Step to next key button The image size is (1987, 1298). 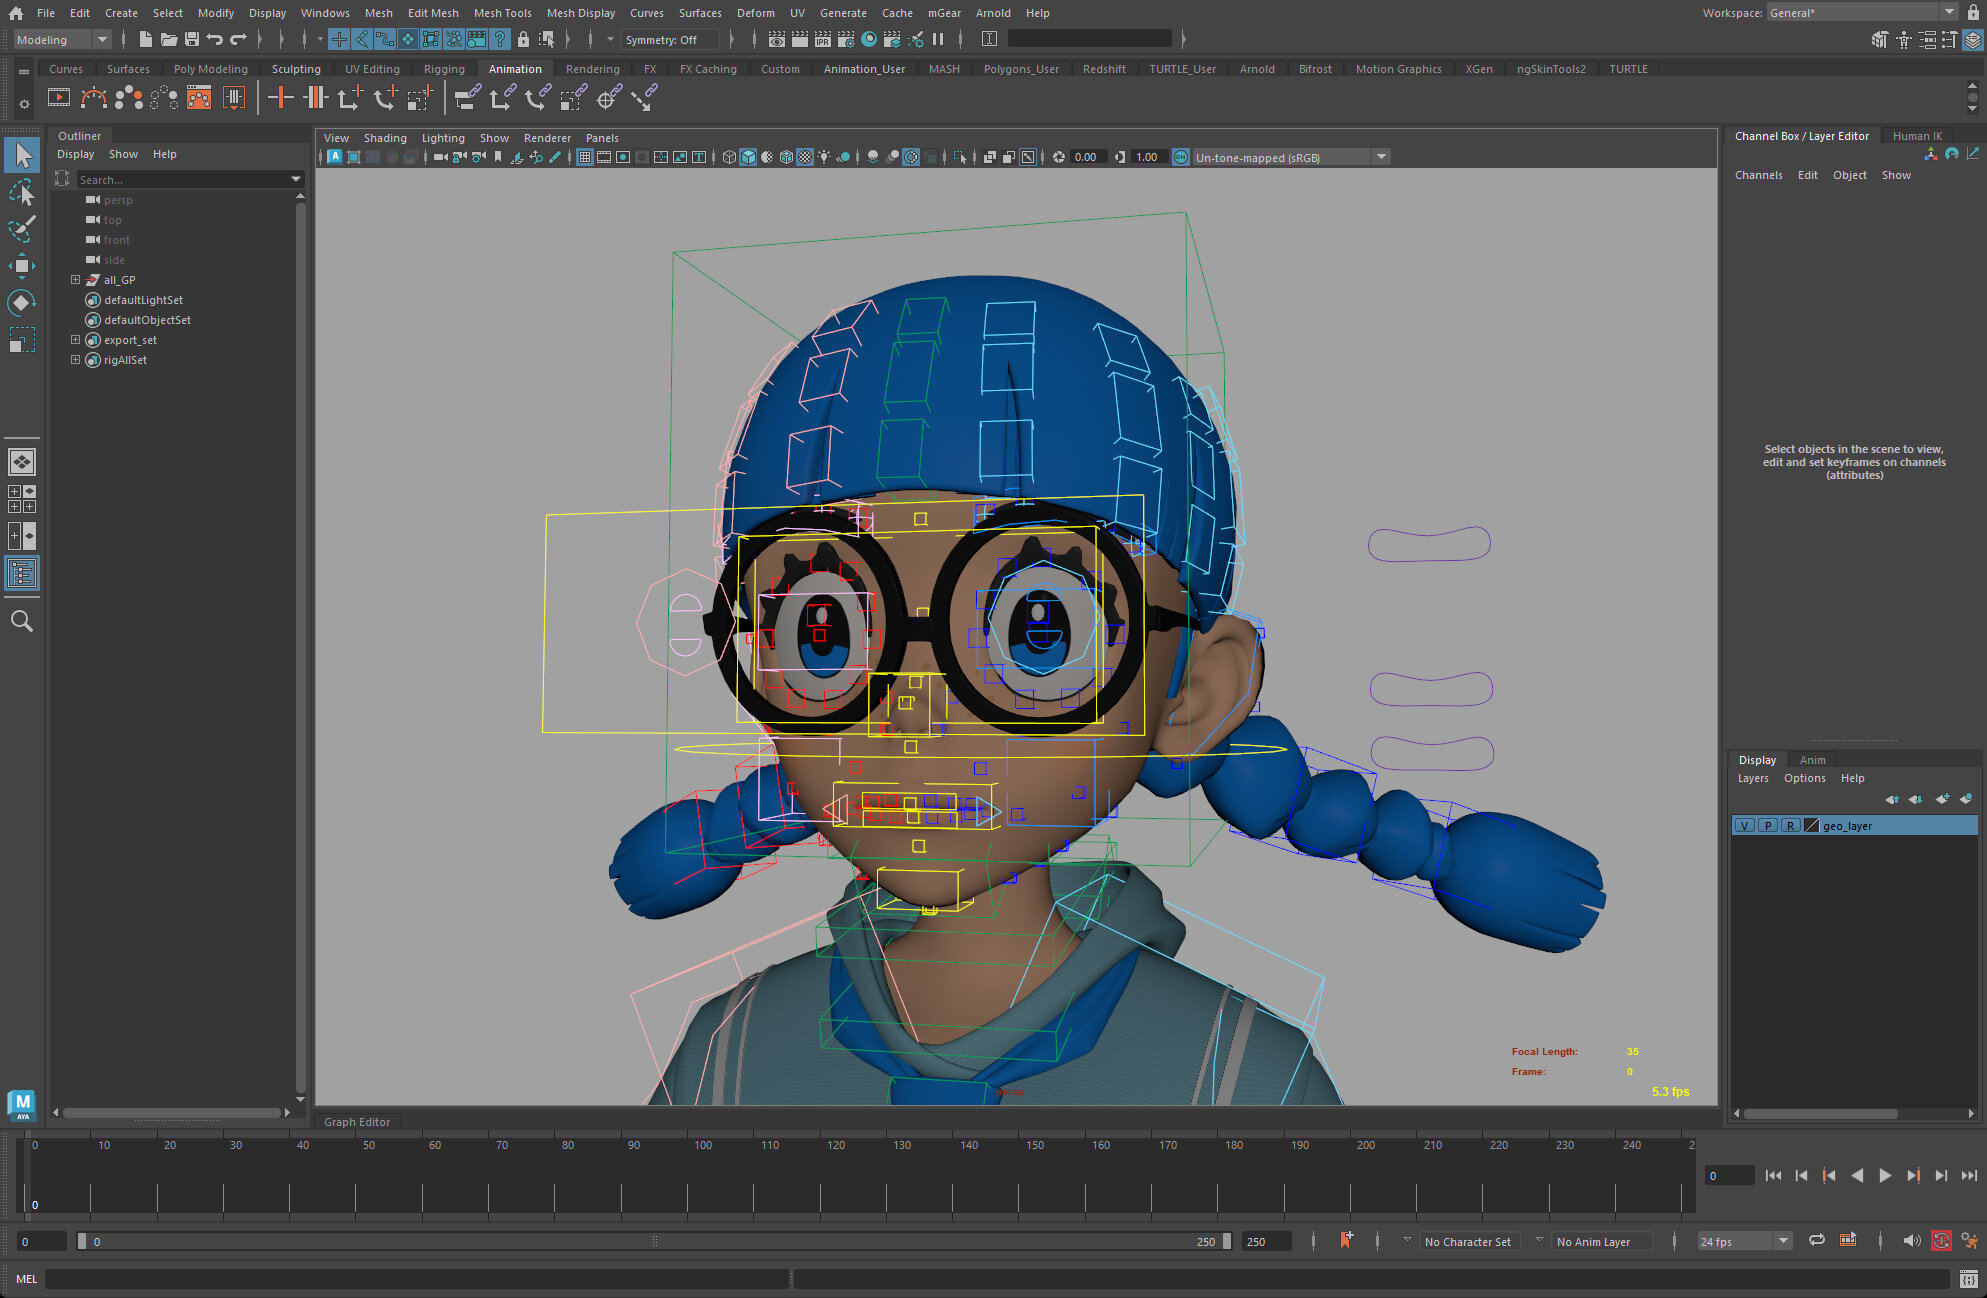click(1913, 1176)
